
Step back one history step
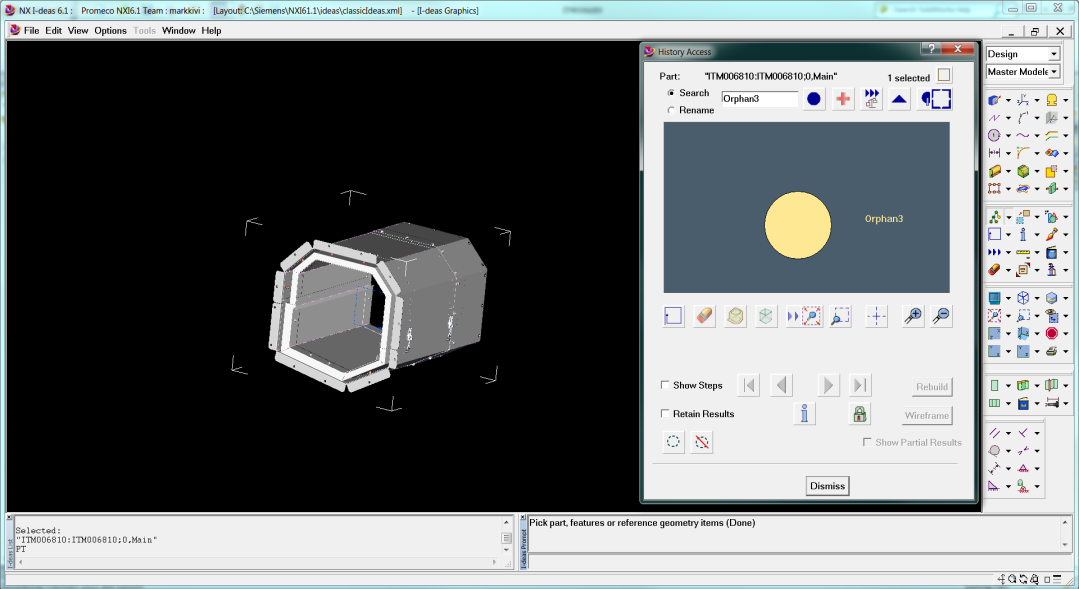781,385
